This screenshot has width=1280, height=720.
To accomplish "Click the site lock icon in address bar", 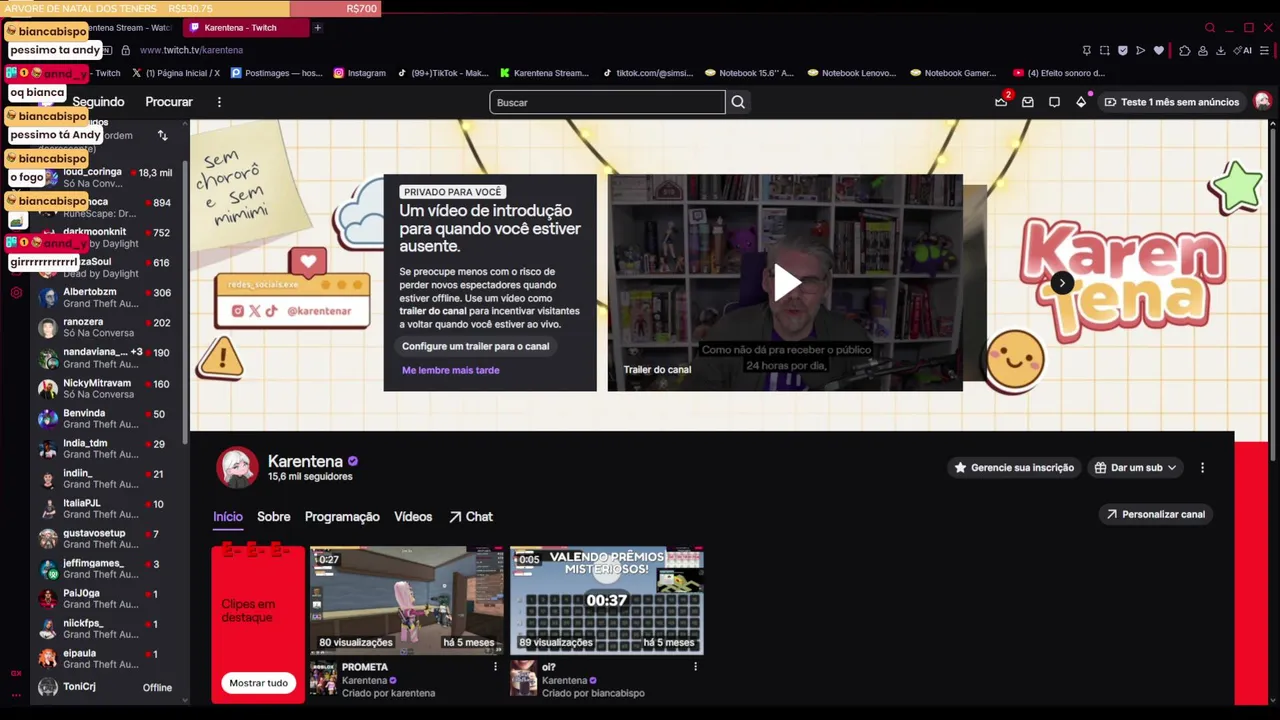I will point(125,50).
